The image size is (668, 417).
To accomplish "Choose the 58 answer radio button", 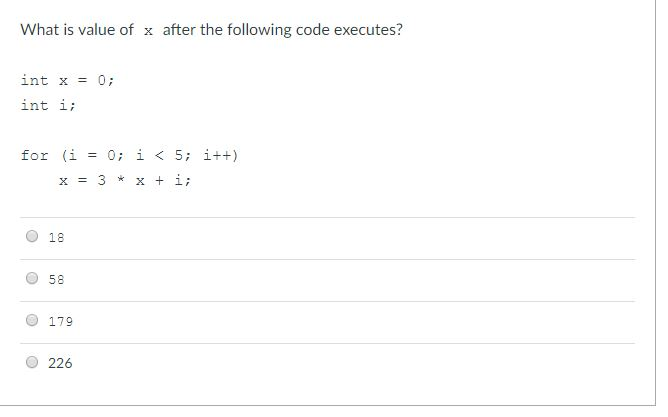I will pos(32,279).
